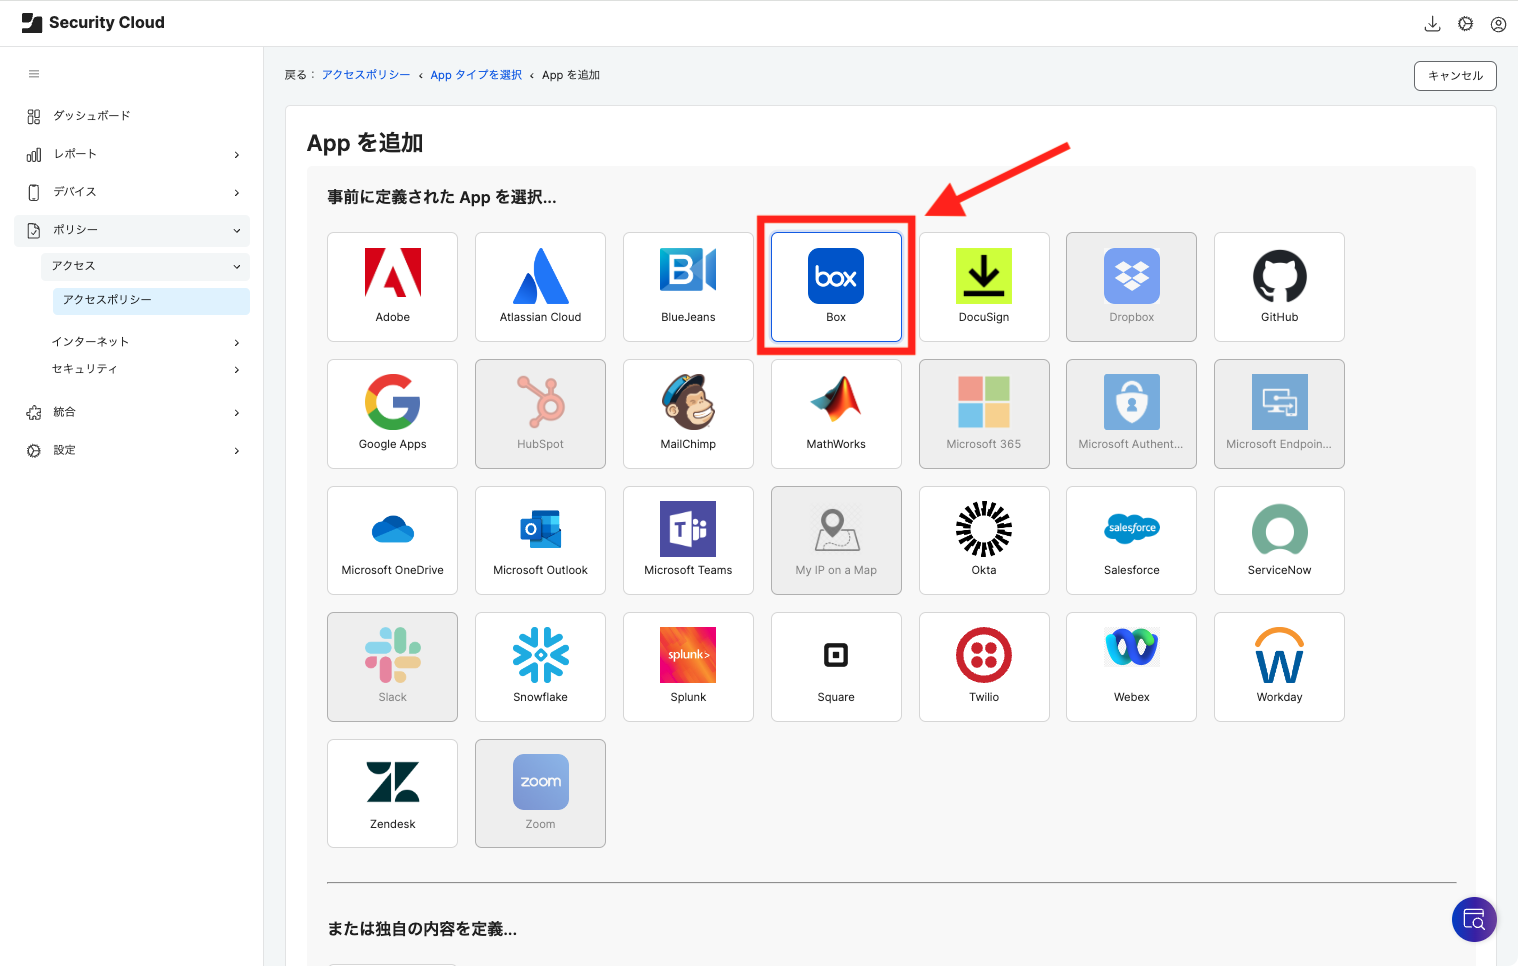Choose the Microsoft Teams tile

point(688,540)
